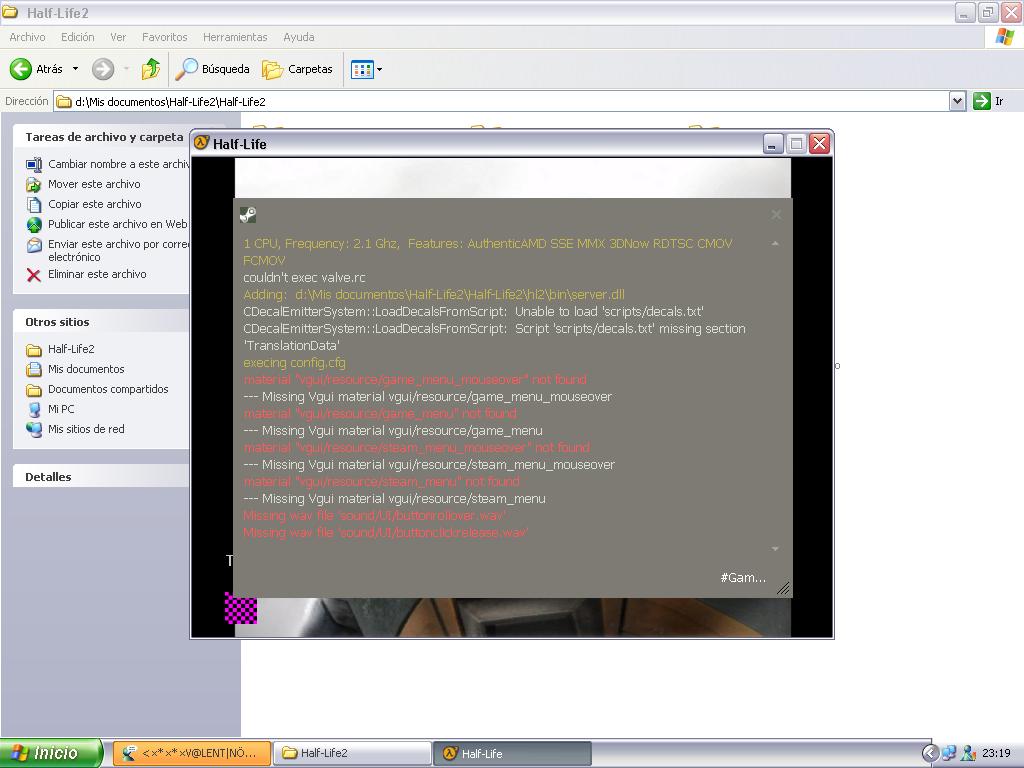Open Half-Life2 under Otros sitios

click(71, 349)
